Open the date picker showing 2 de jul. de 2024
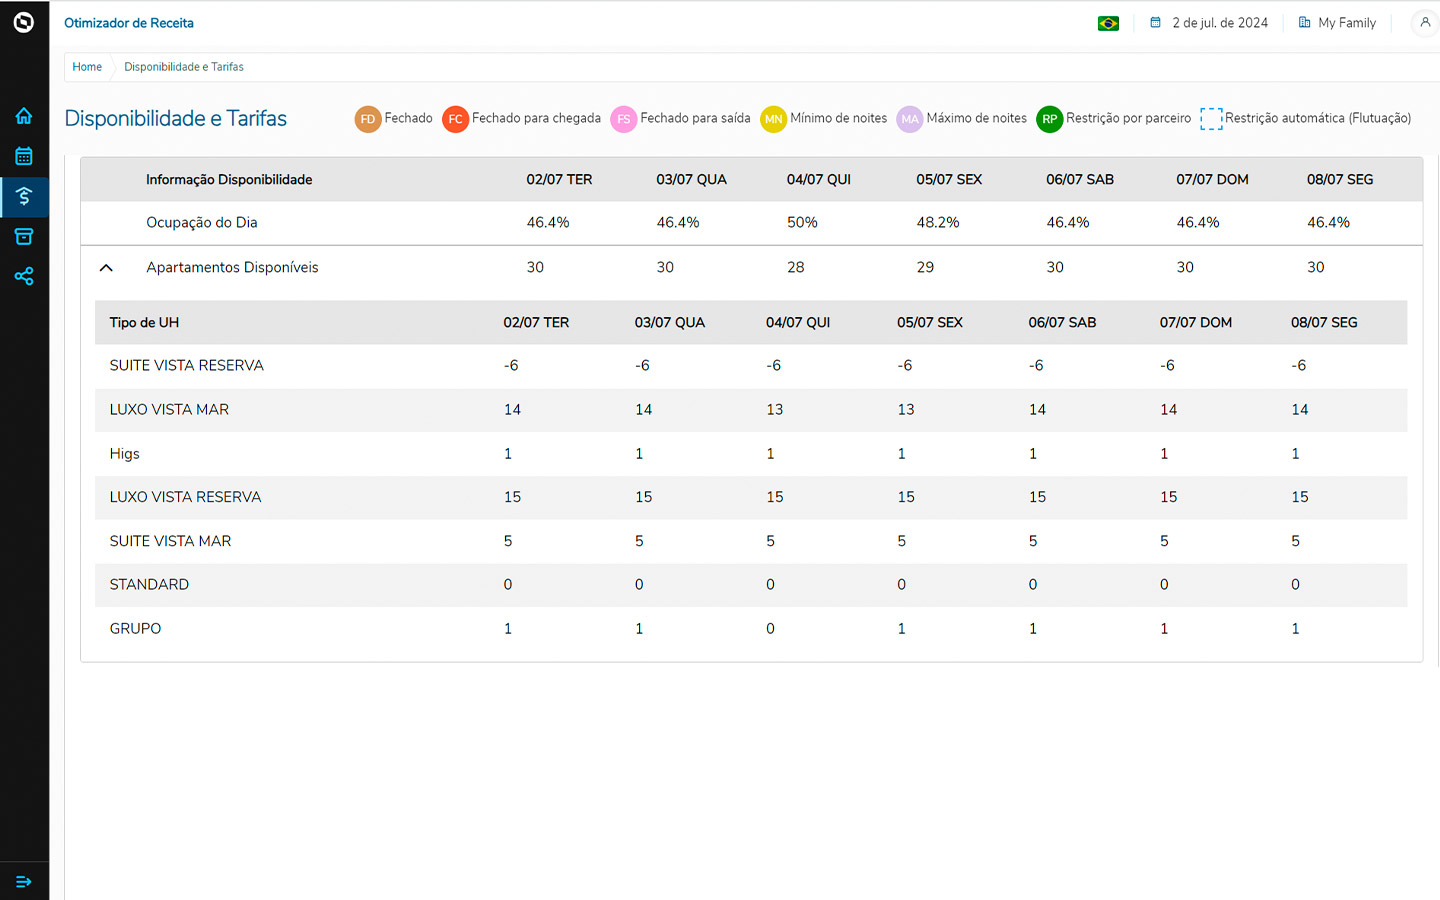 [x=1209, y=23]
